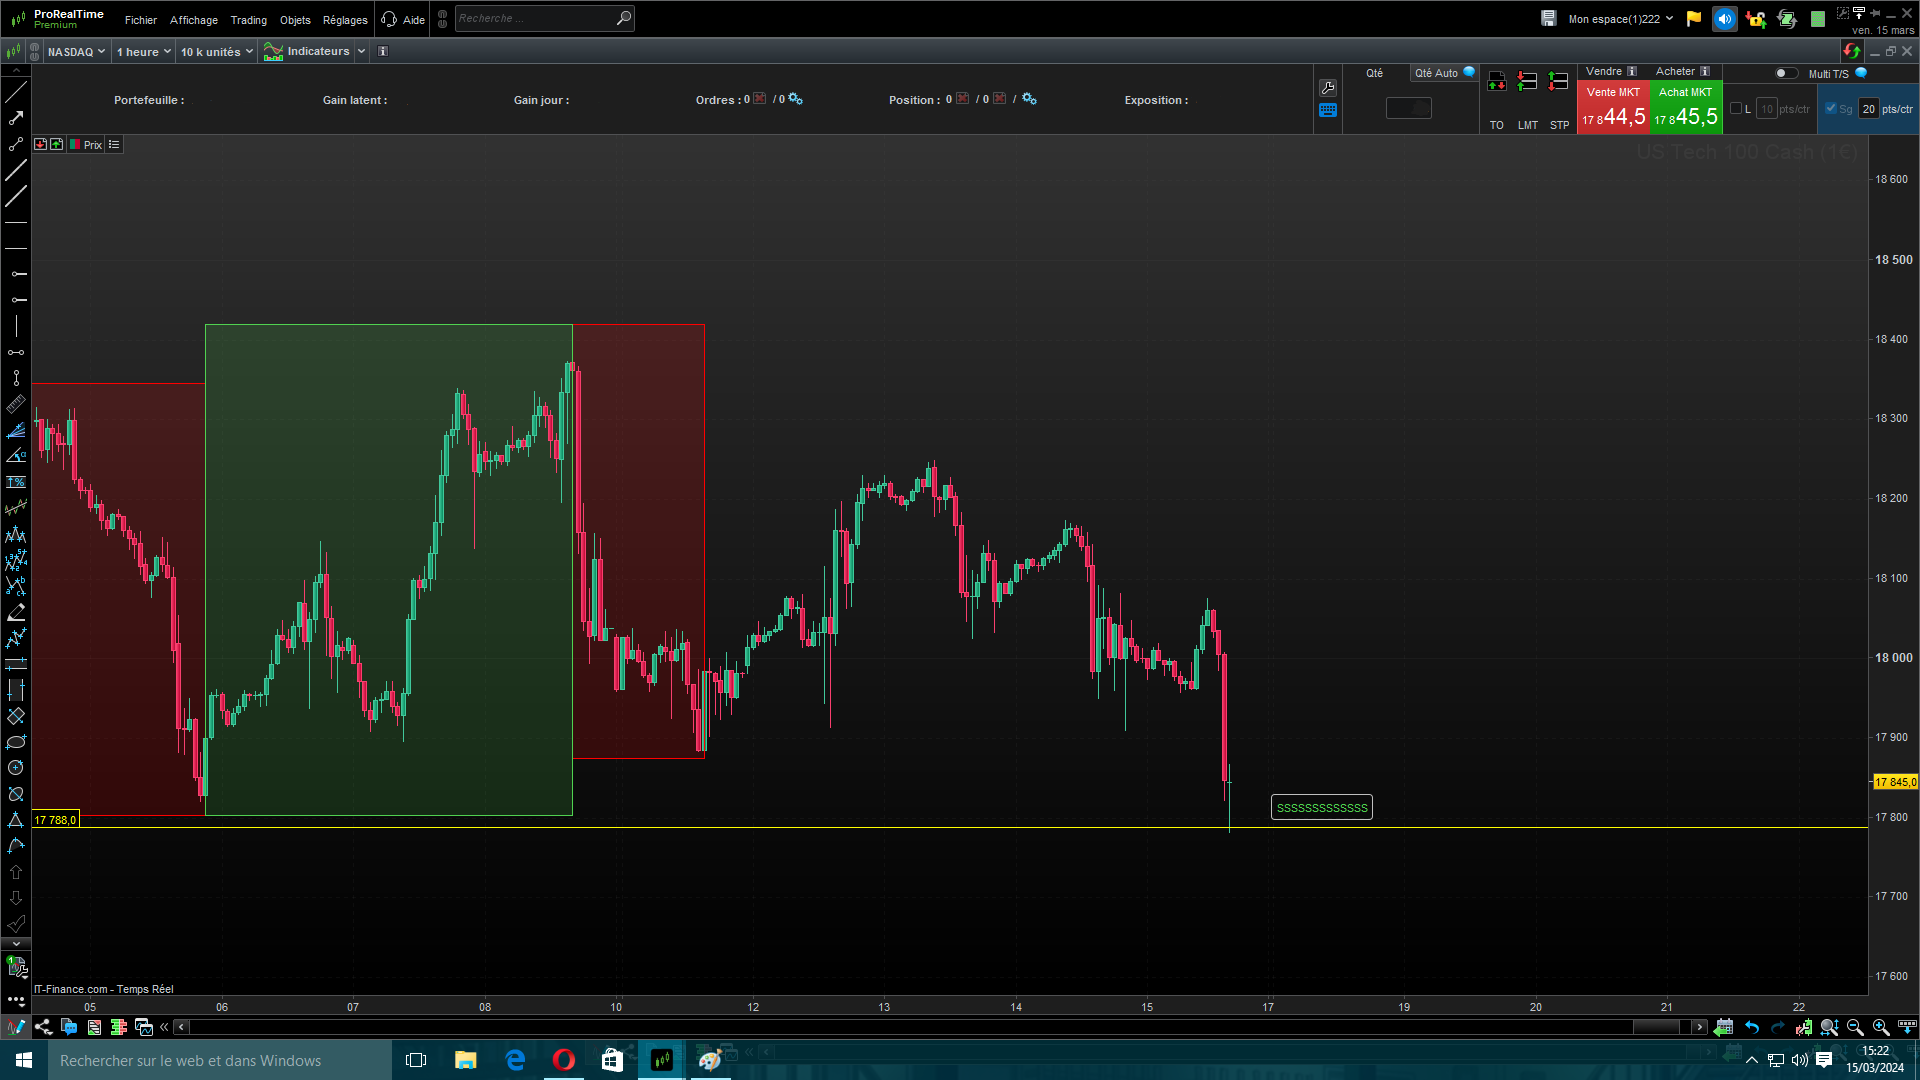Click the share chart icon
Screen dimensions: 1920x1080
click(x=43, y=1027)
